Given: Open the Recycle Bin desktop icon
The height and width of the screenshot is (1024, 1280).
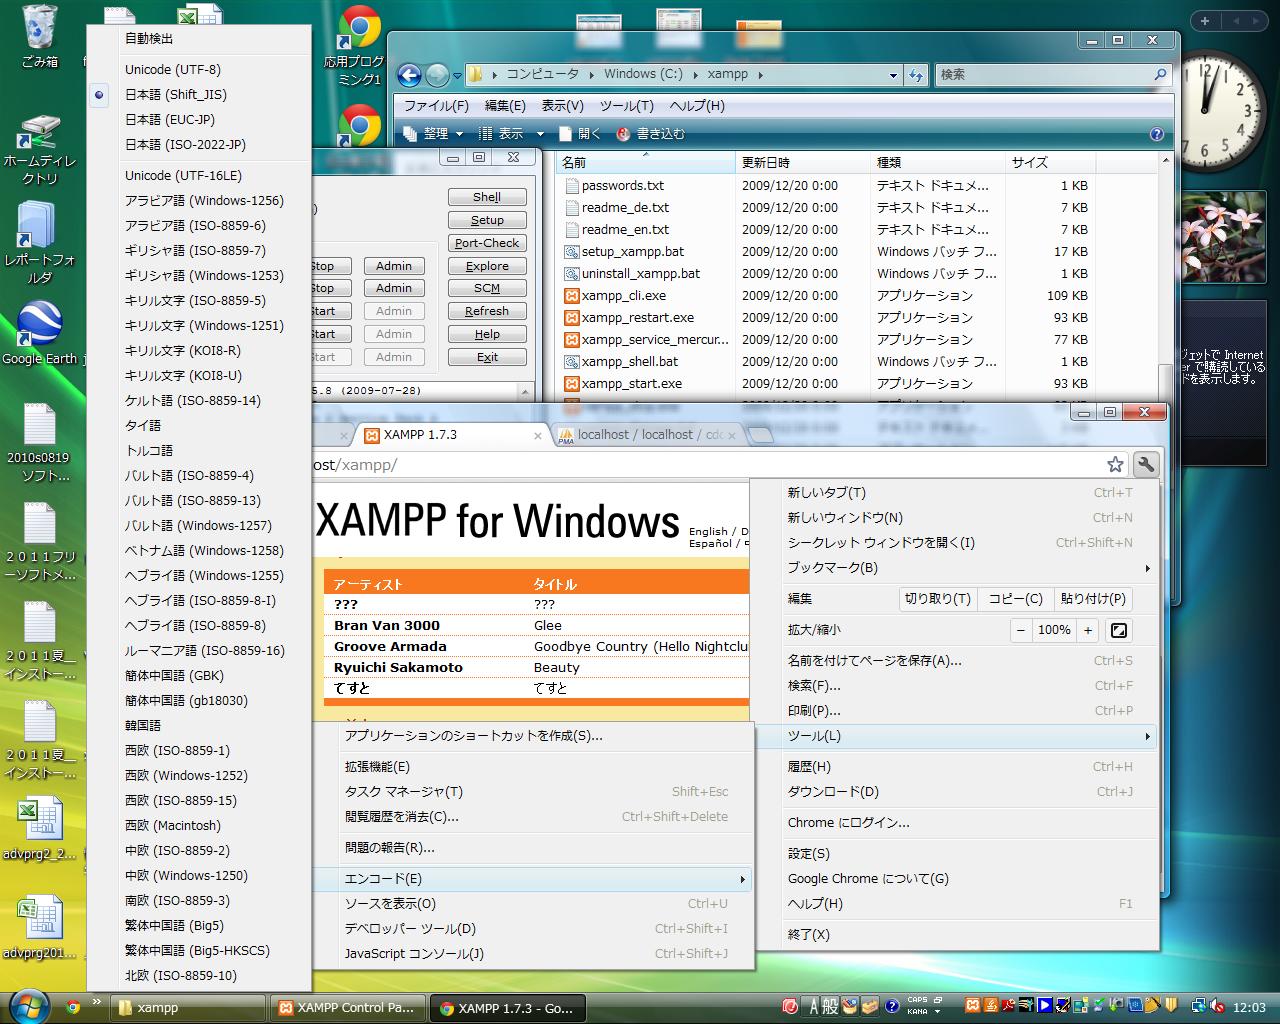Looking at the screenshot, I should 40,36.
